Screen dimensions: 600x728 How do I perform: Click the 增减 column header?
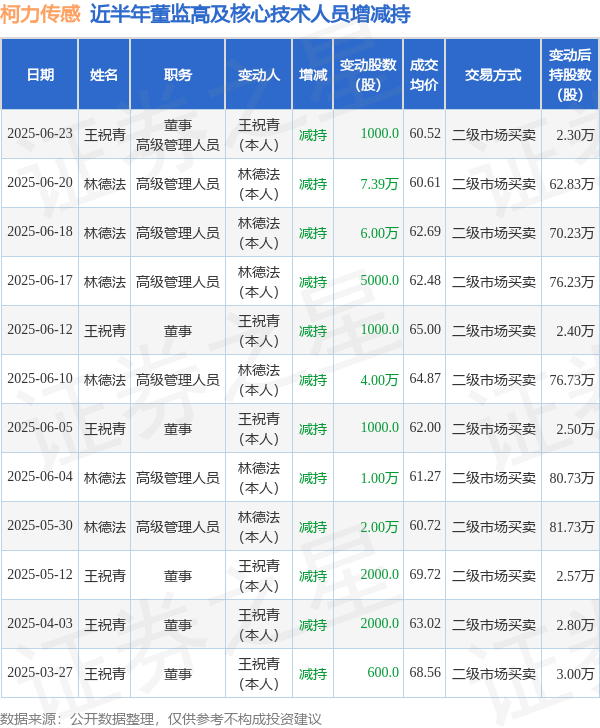(313, 75)
